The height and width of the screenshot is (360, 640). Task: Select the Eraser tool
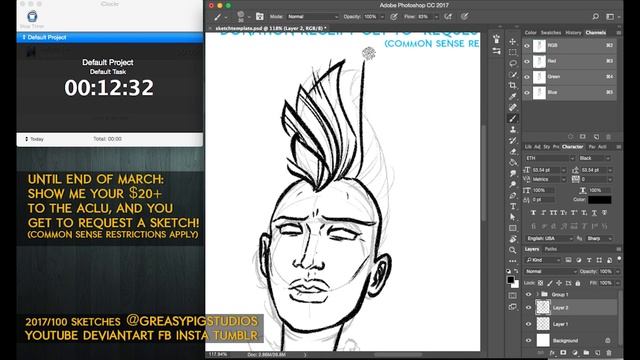(x=513, y=151)
